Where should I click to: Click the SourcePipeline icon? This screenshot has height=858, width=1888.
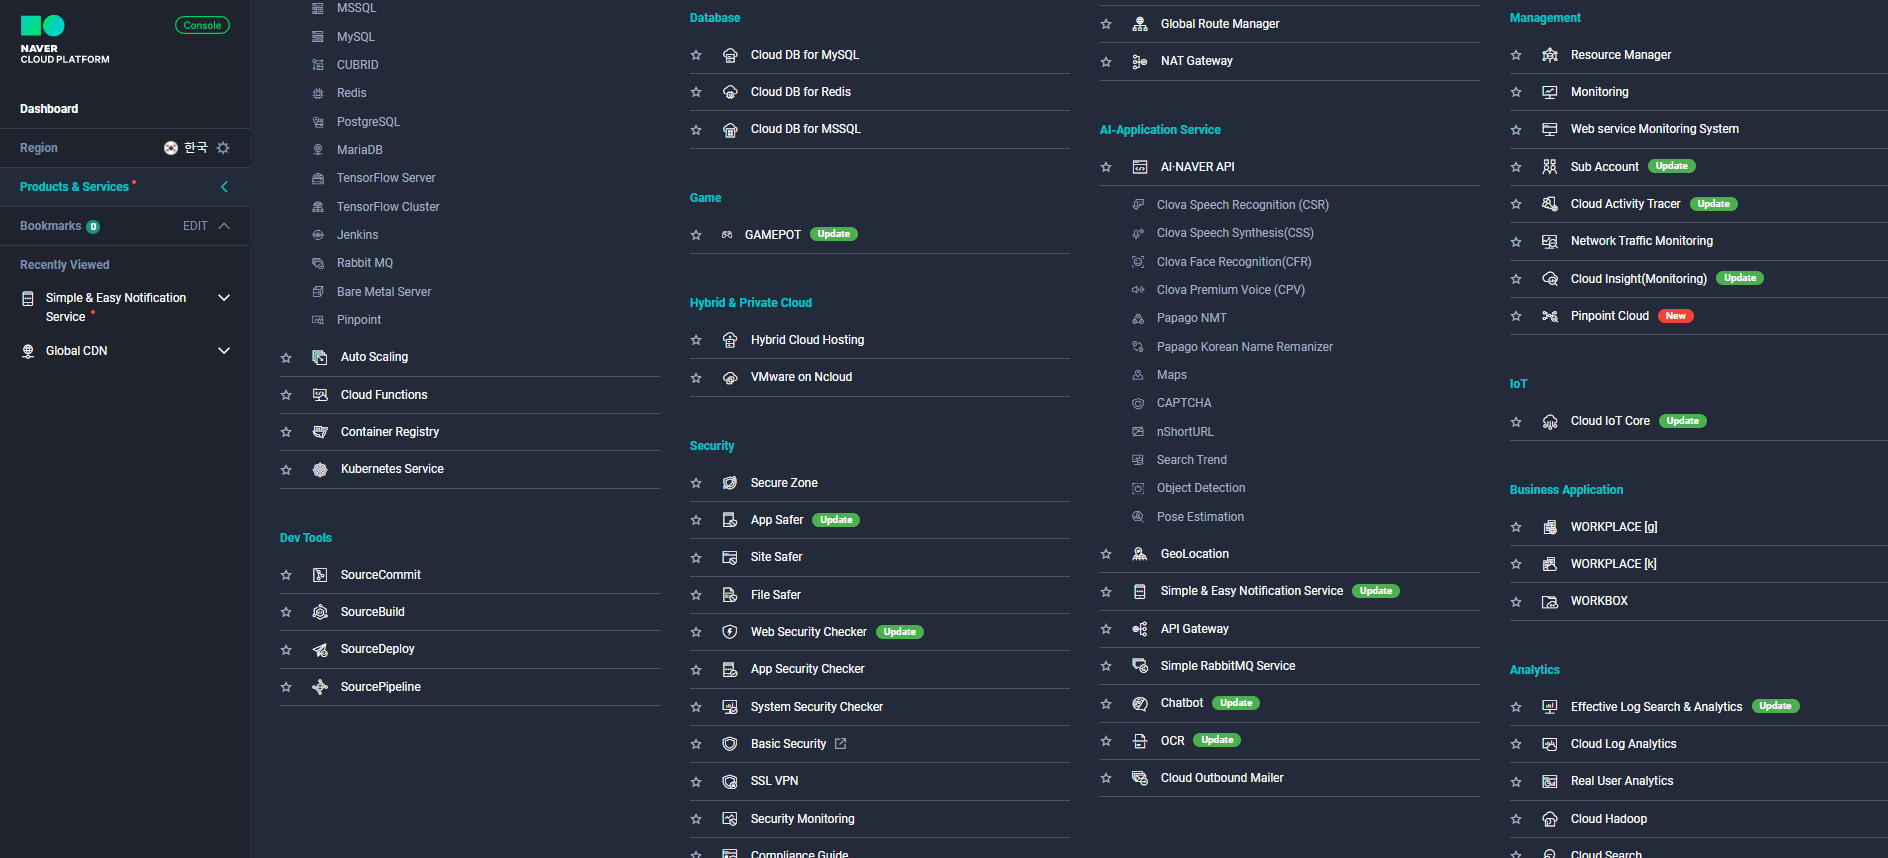click(320, 687)
